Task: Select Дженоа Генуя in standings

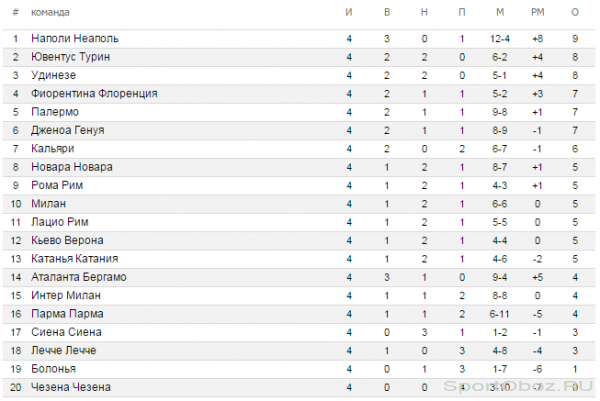Action: pyautogui.click(x=68, y=130)
